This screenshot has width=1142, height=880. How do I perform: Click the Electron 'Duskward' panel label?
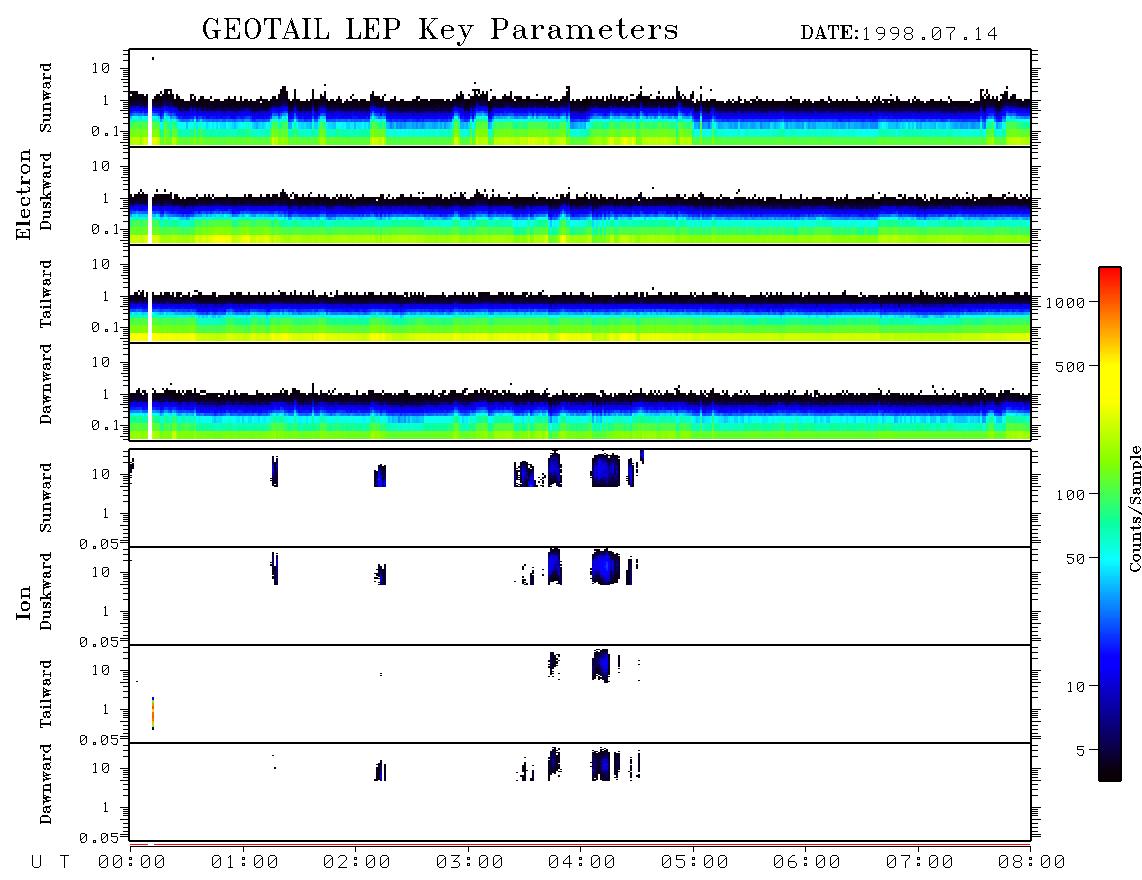(x=46, y=192)
